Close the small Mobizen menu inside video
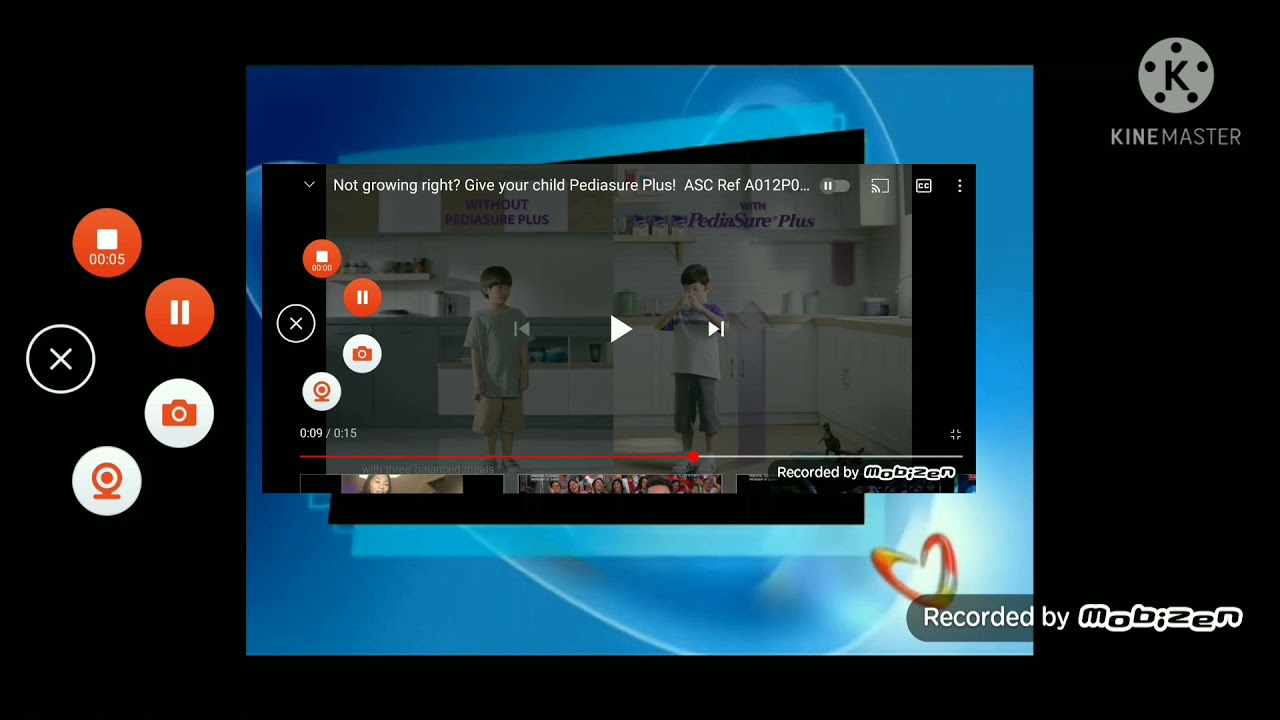The width and height of the screenshot is (1280, 720). click(296, 323)
